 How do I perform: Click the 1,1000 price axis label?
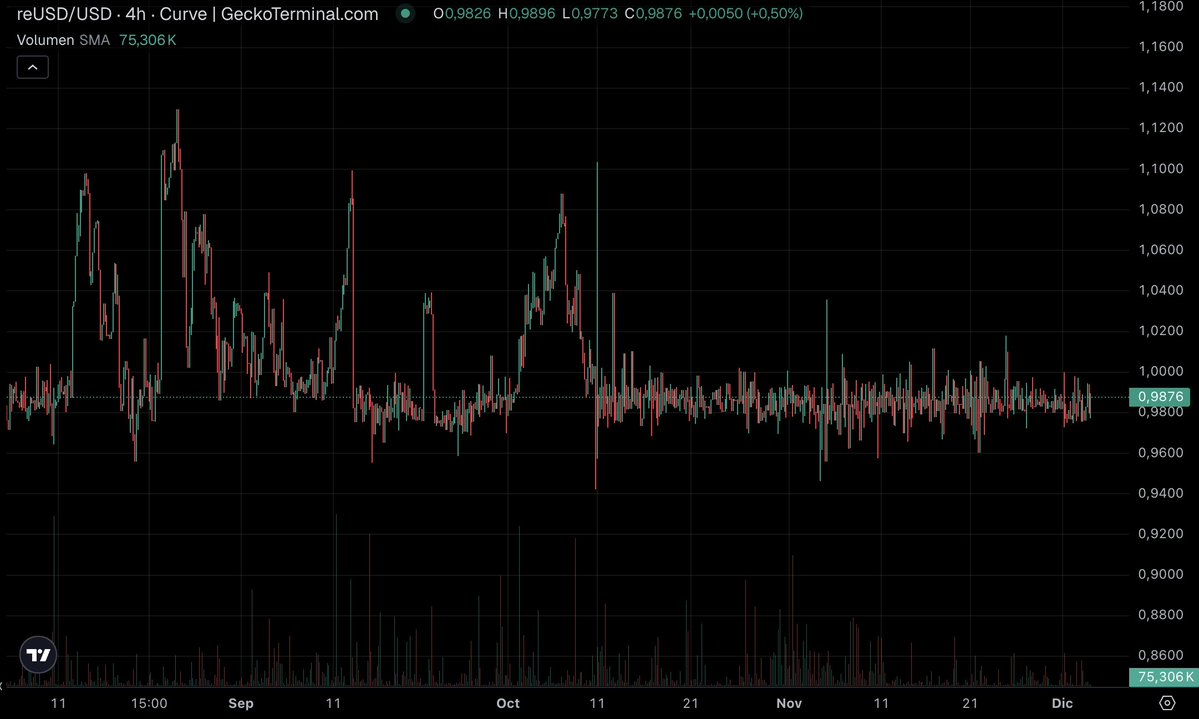pyautogui.click(x=1161, y=168)
